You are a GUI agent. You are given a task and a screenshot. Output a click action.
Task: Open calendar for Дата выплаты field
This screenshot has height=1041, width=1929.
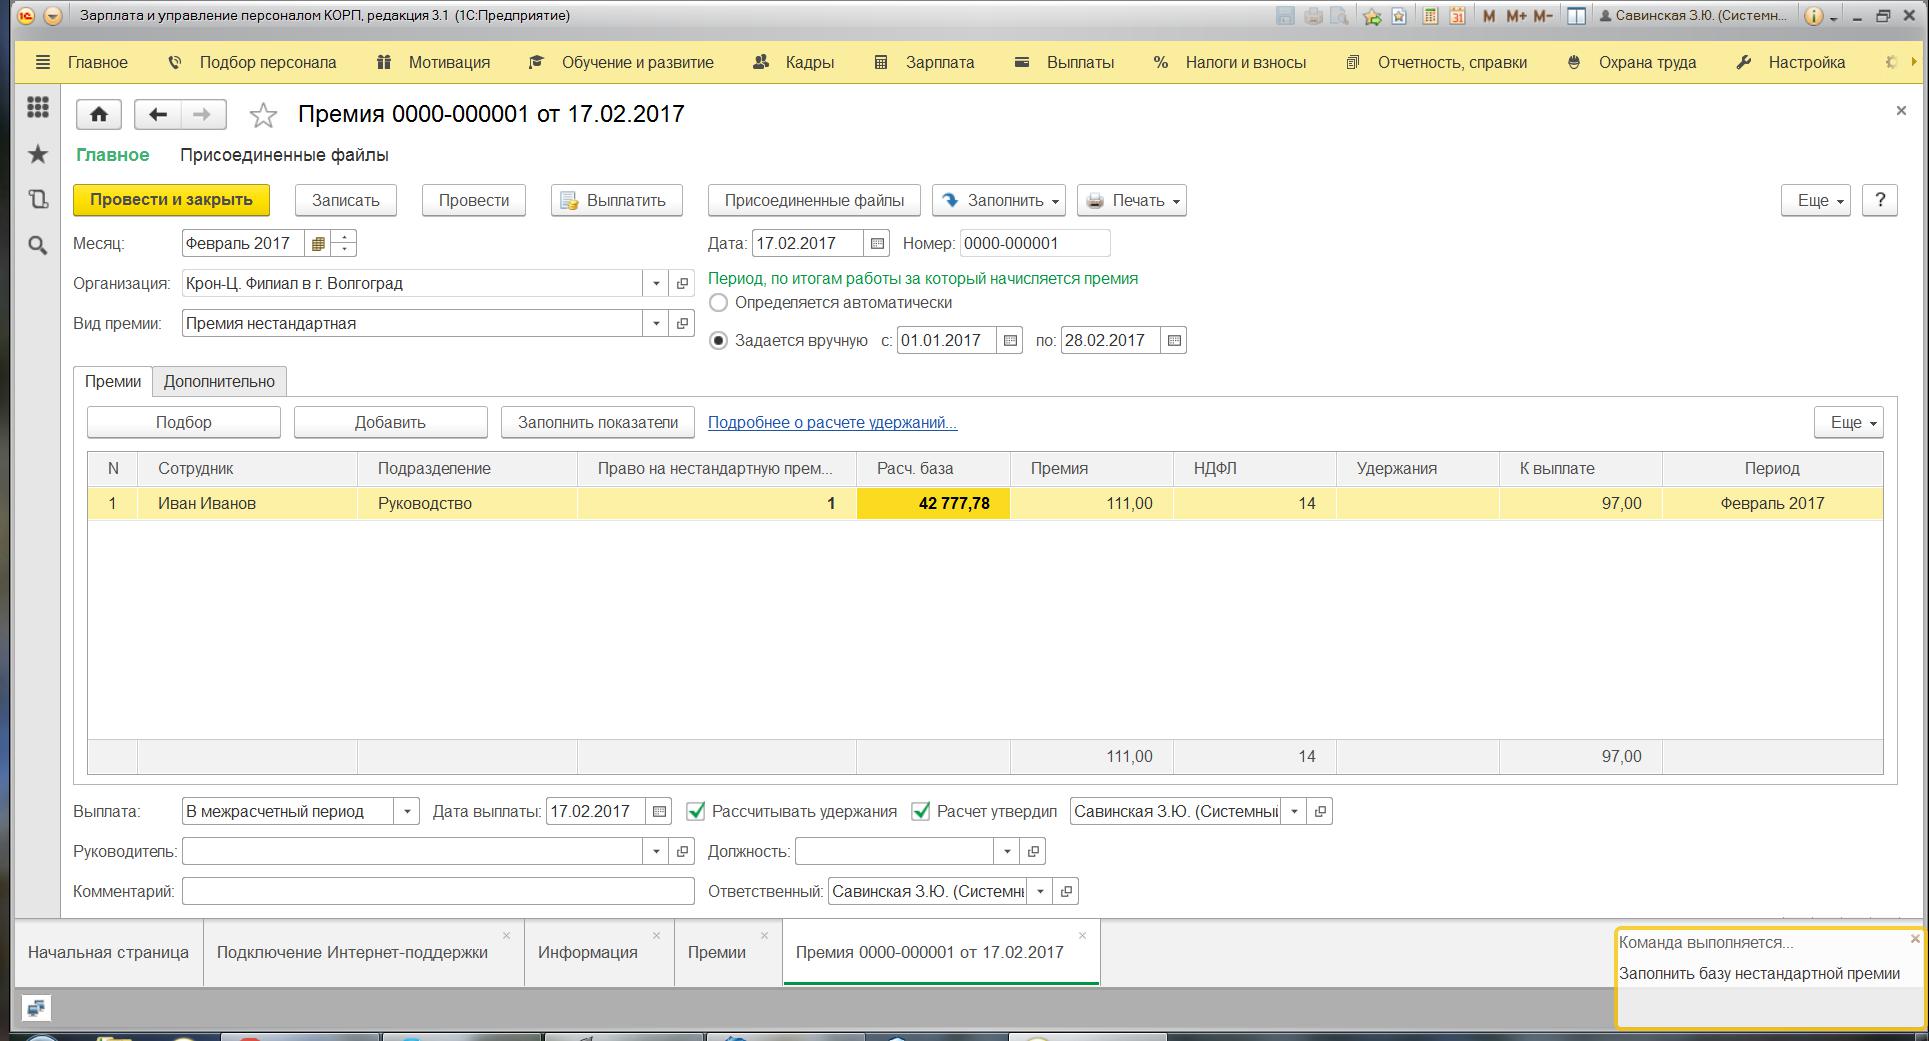click(x=659, y=811)
